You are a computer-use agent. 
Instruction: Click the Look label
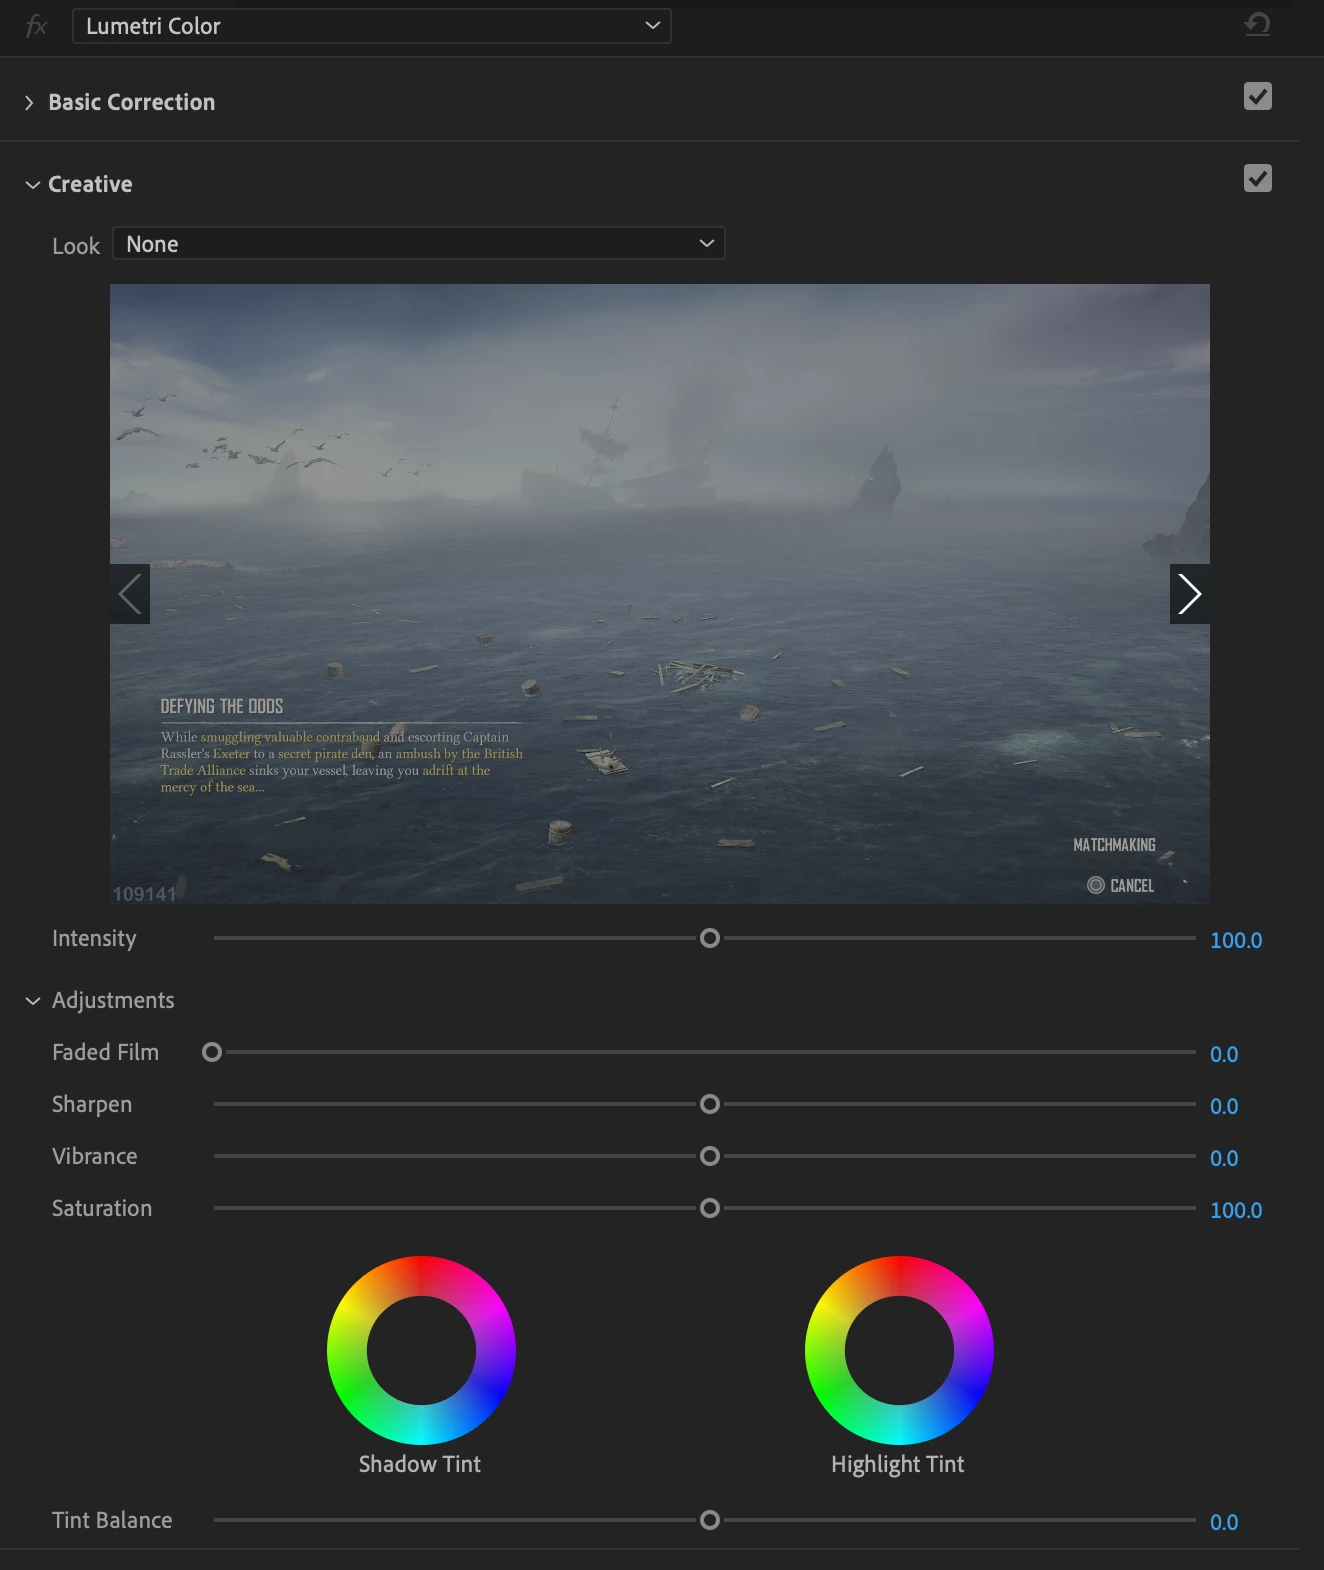(x=76, y=246)
